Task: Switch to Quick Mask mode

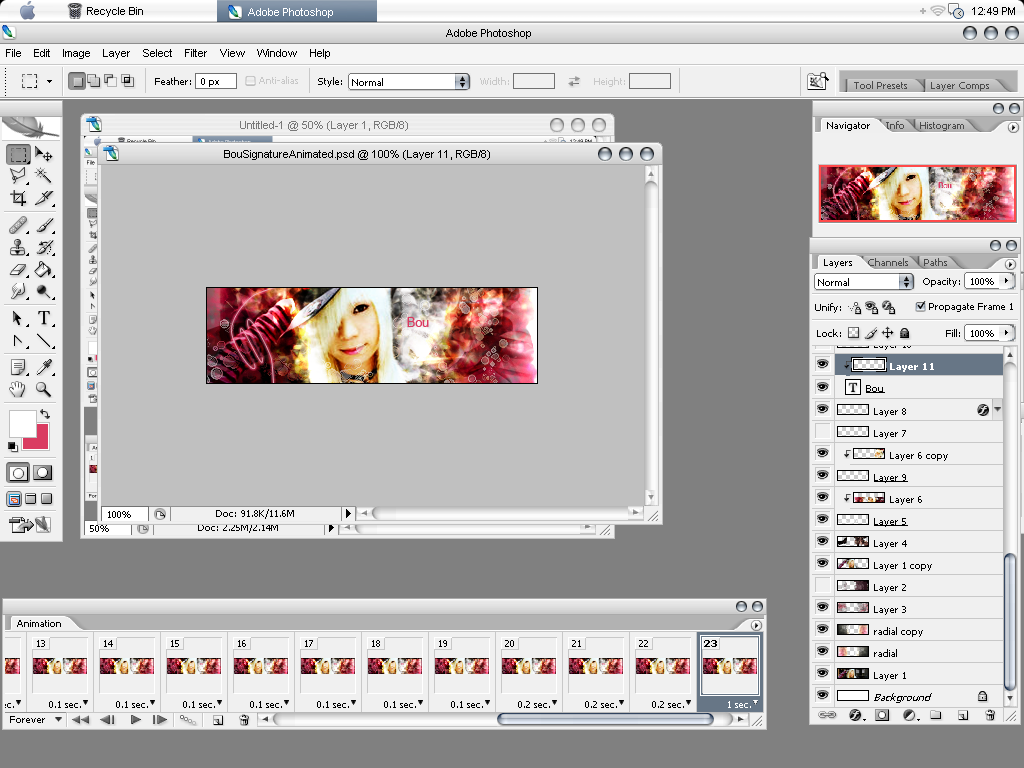Action: (42, 473)
